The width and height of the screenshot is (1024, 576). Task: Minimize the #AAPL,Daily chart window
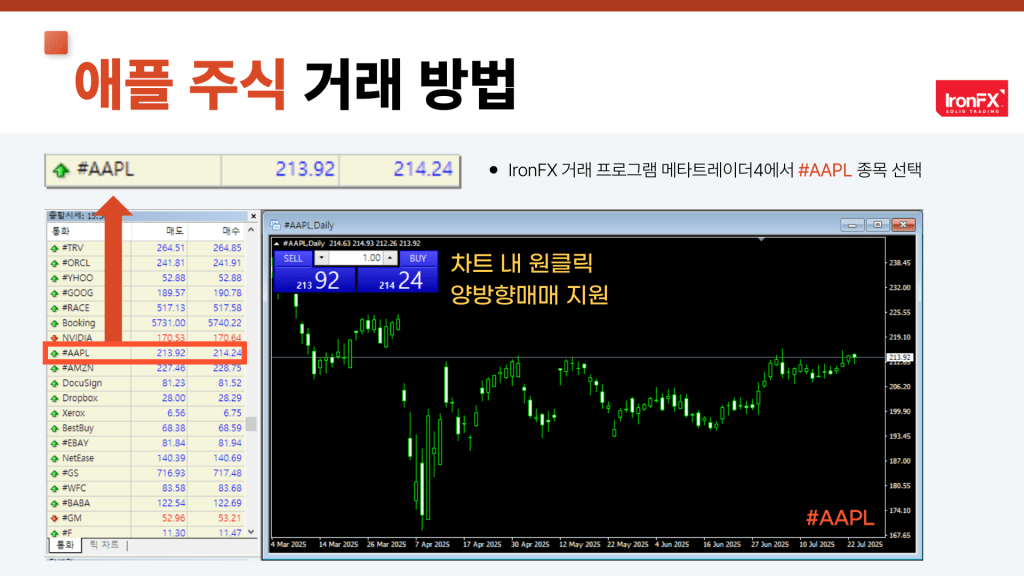coord(852,225)
